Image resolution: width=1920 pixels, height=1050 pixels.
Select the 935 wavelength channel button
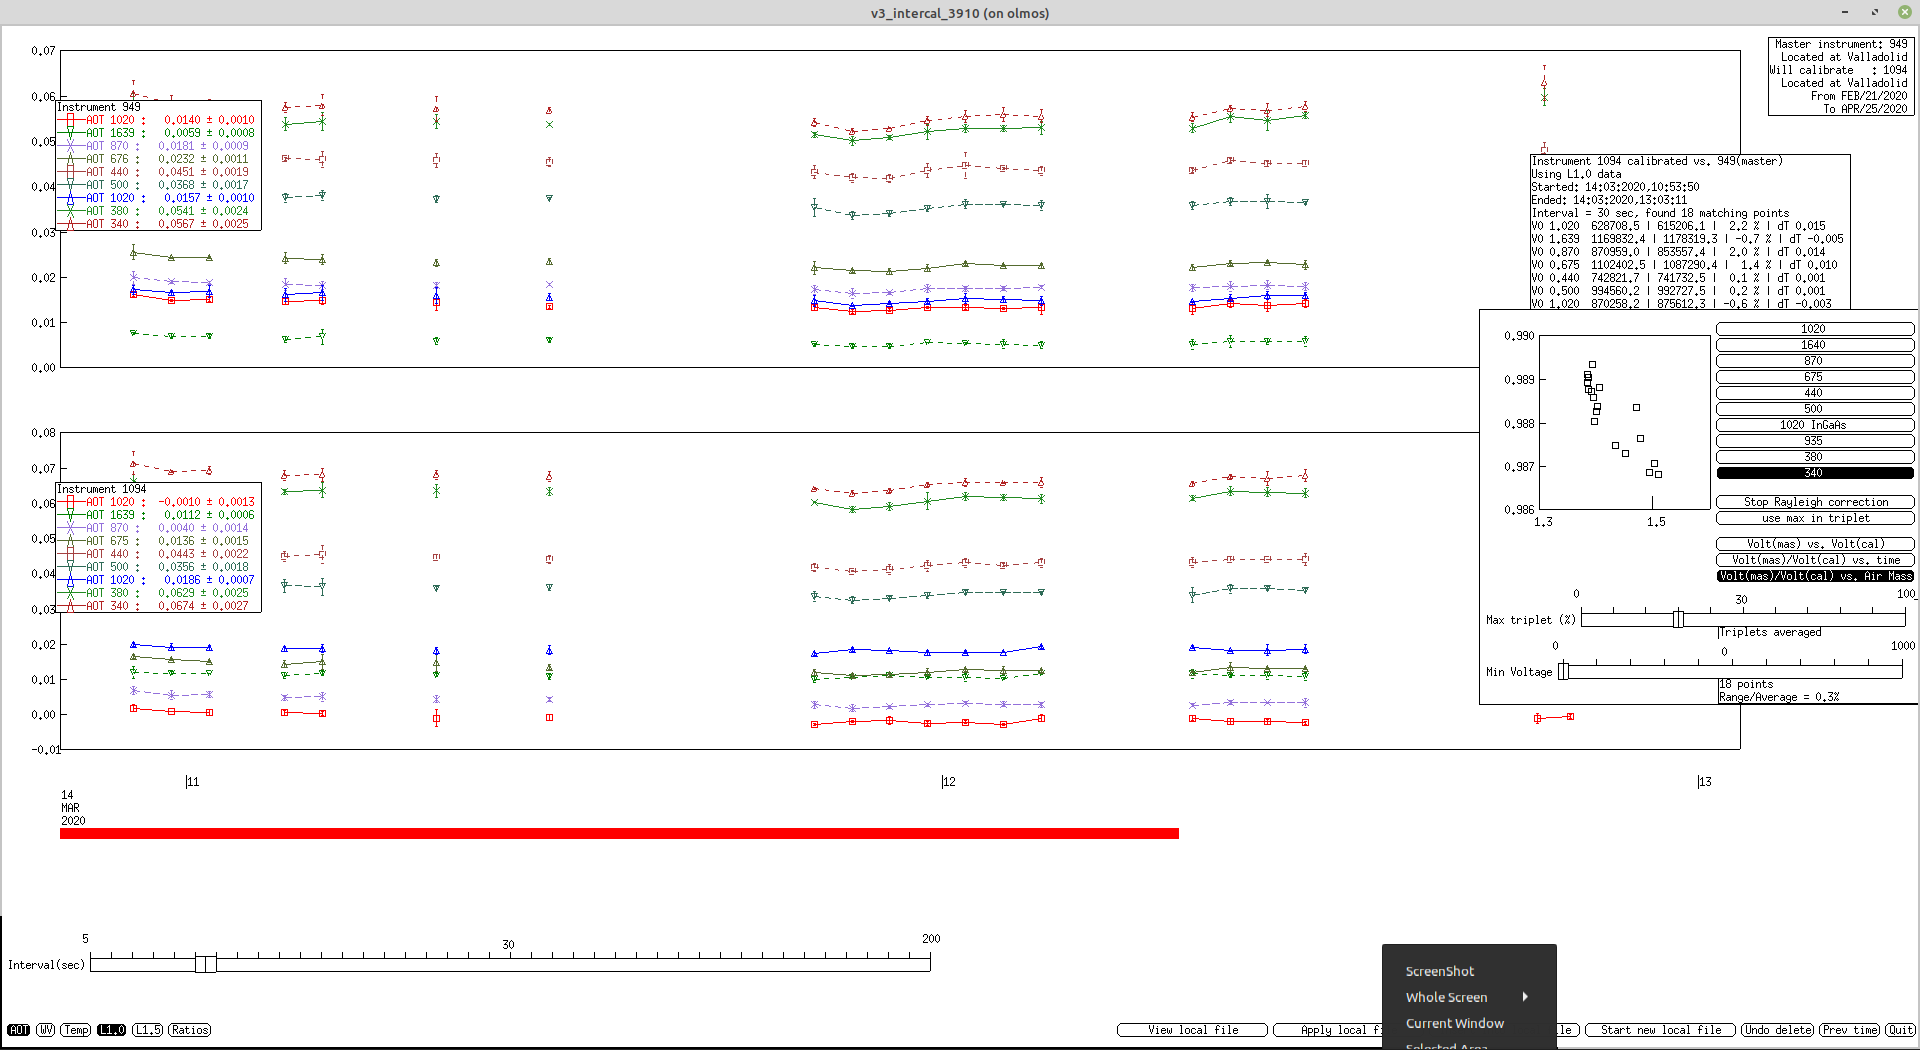1814,441
